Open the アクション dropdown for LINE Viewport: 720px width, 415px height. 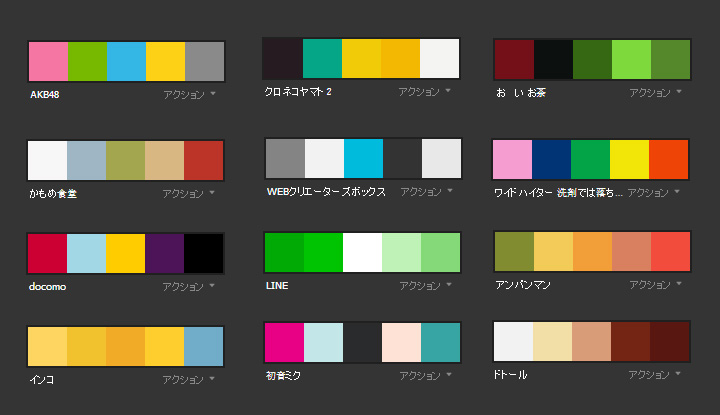[425, 286]
